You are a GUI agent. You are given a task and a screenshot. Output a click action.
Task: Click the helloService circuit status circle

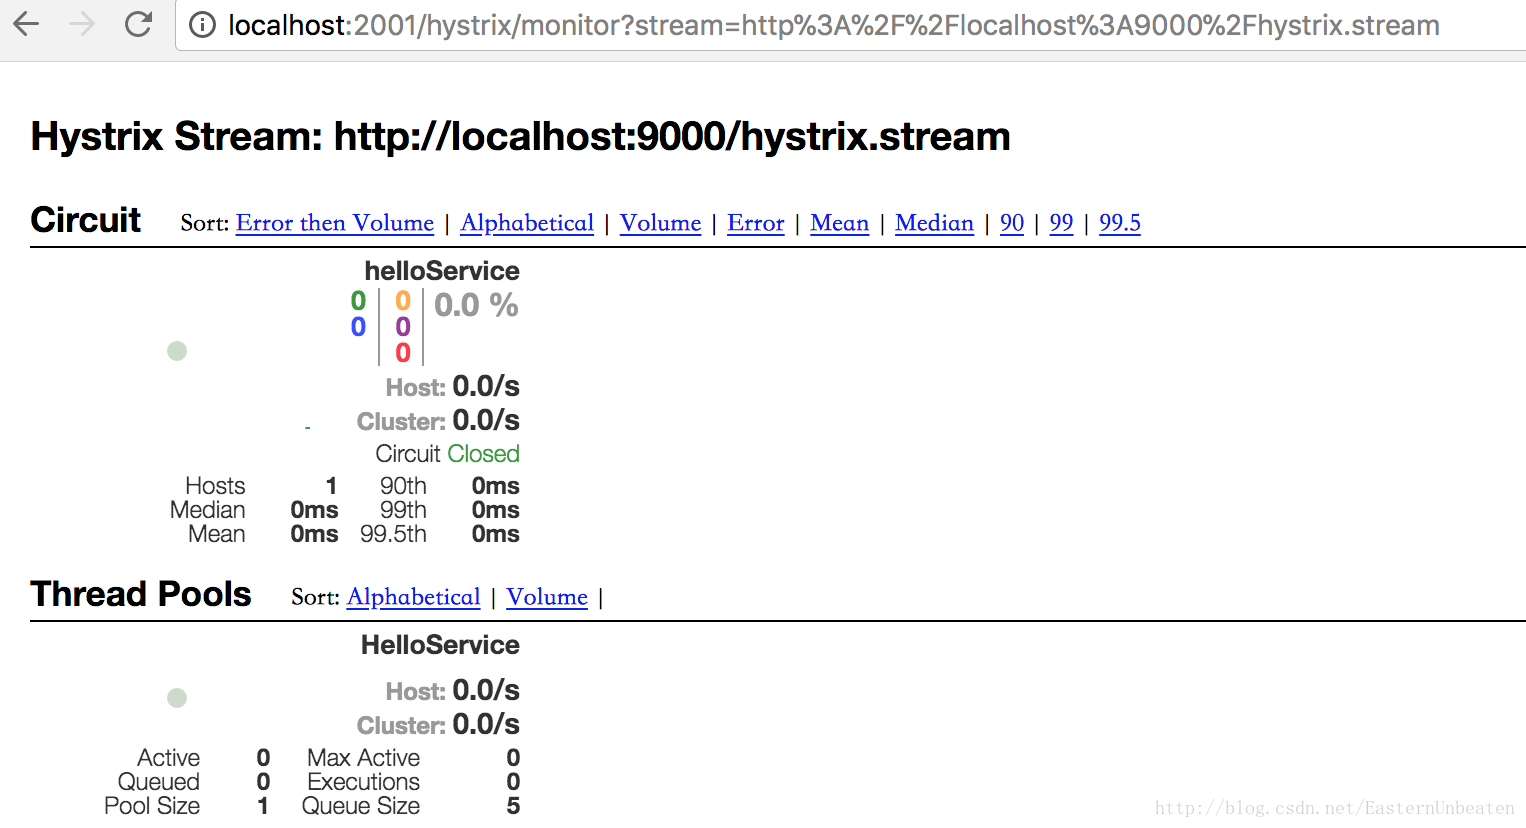177,351
